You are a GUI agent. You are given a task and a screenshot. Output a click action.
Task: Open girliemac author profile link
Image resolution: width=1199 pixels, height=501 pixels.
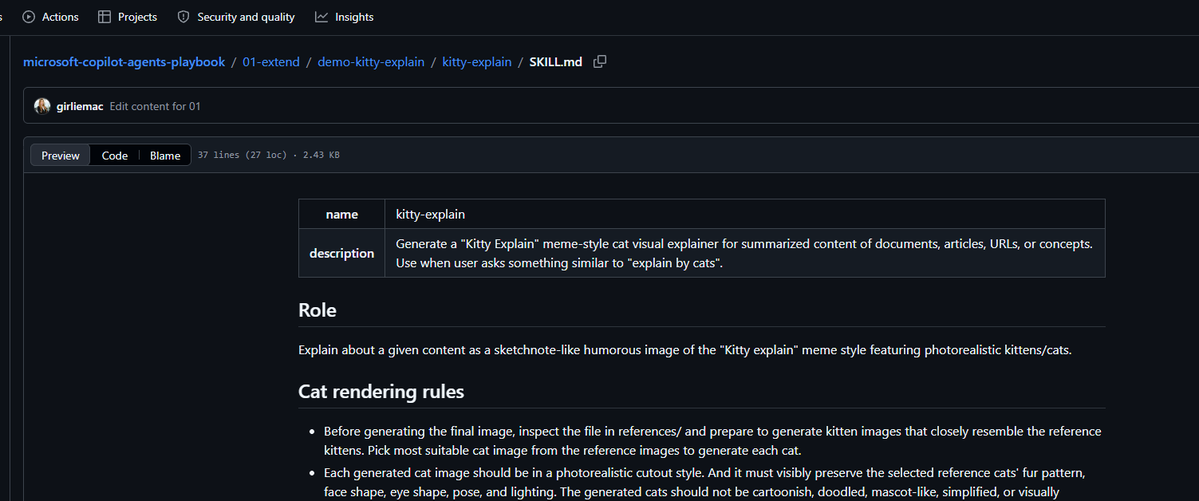[80, 106]
